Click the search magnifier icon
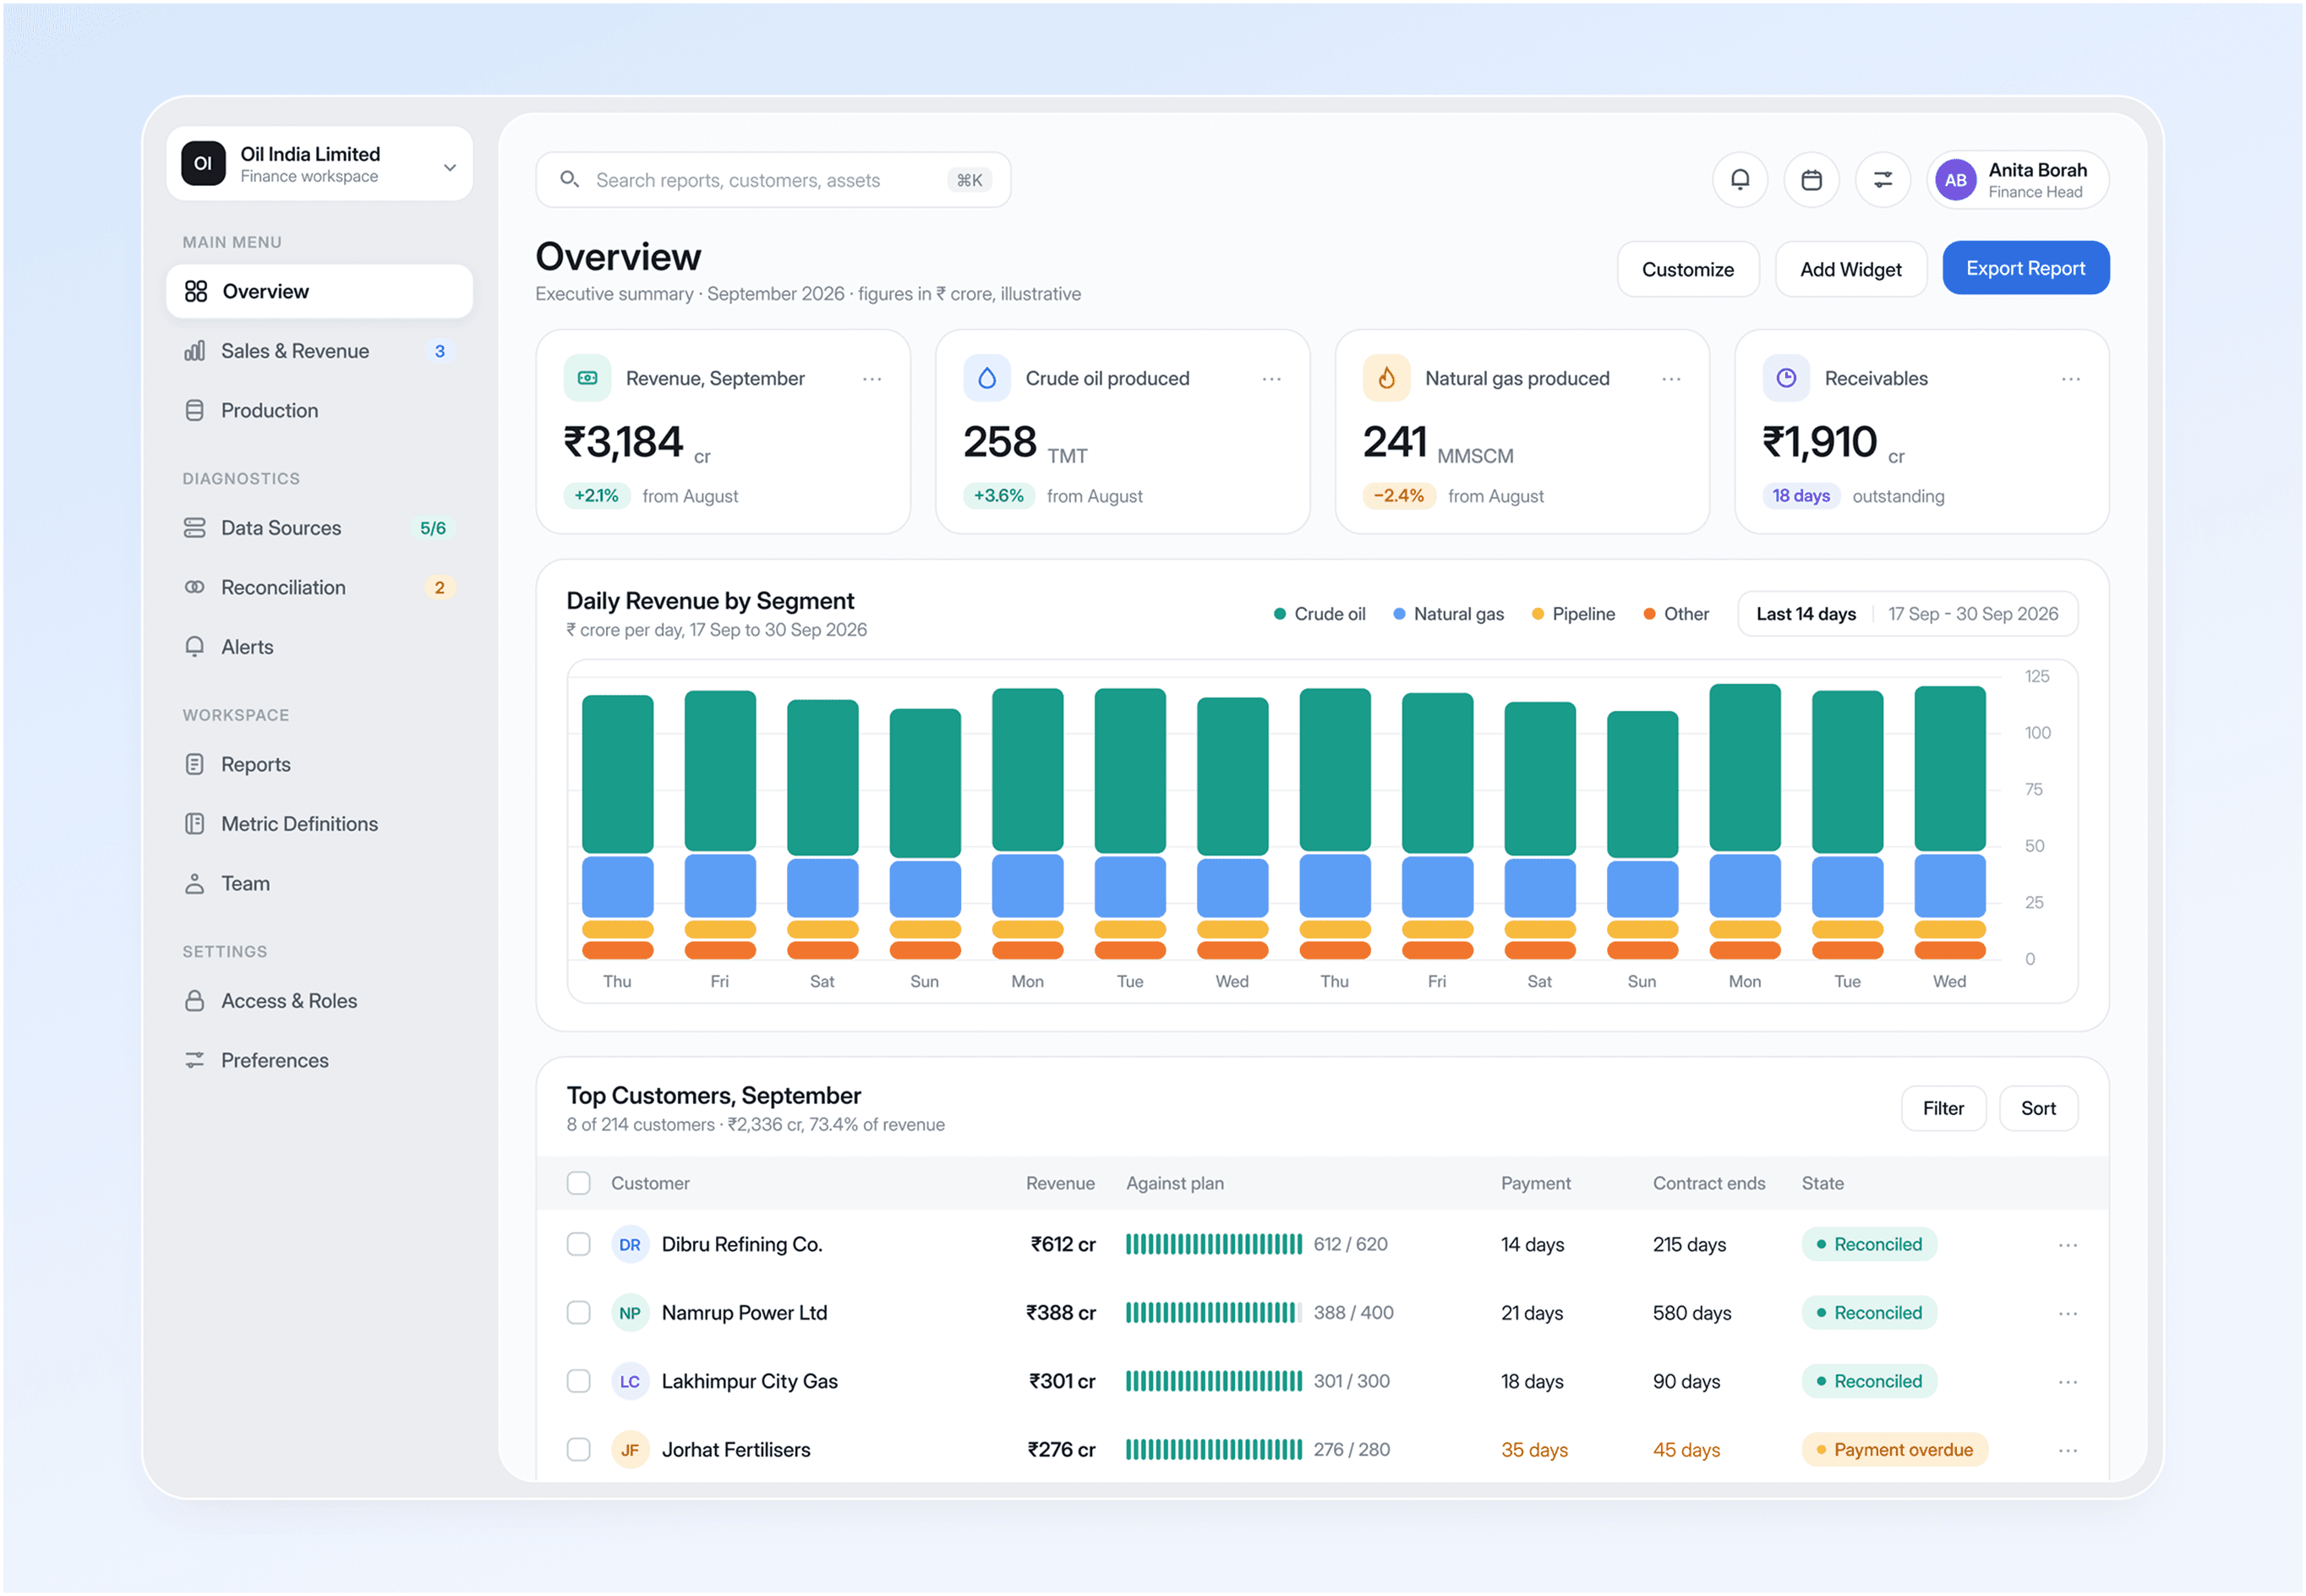2306x1596 pixels. [x=569, y=179]
